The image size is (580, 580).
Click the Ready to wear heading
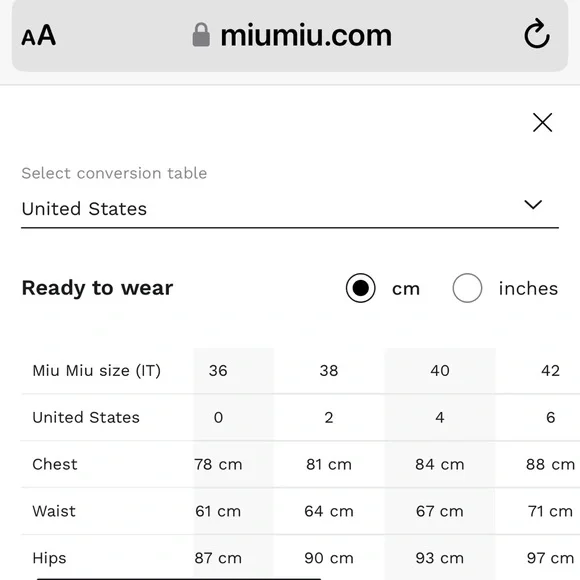tap(97, 288)
